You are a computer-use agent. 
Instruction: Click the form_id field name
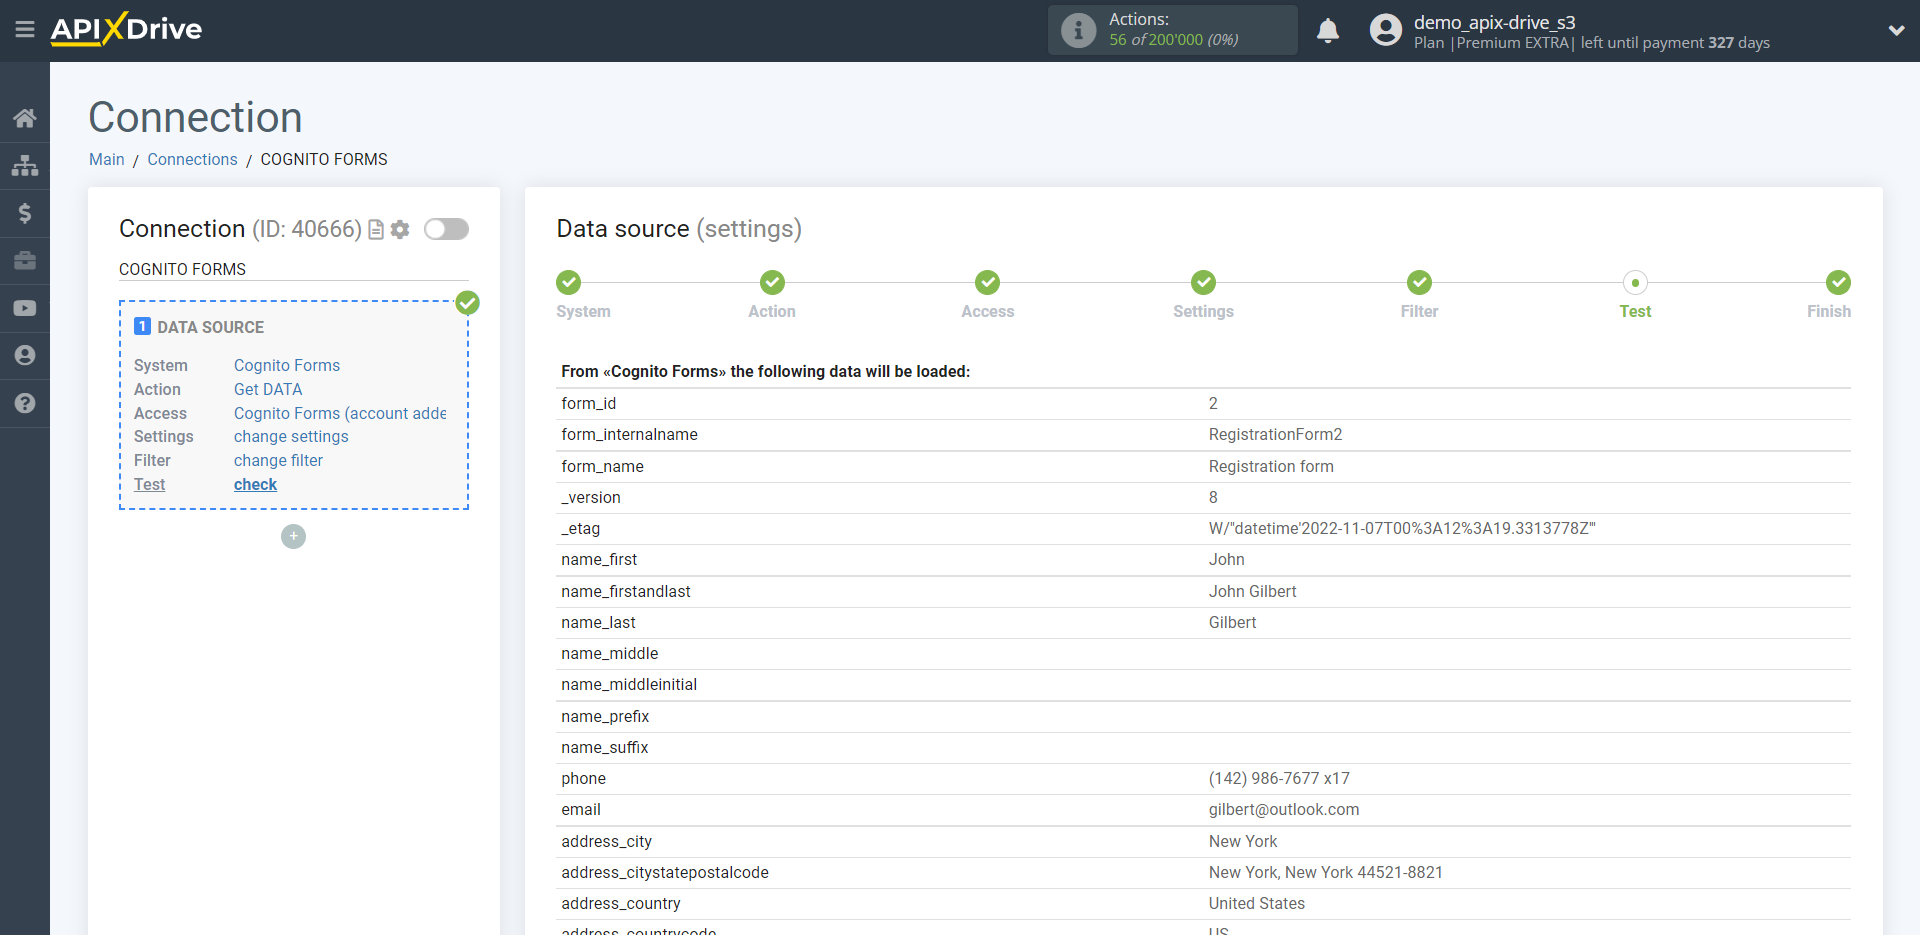(x=588, y=404)
